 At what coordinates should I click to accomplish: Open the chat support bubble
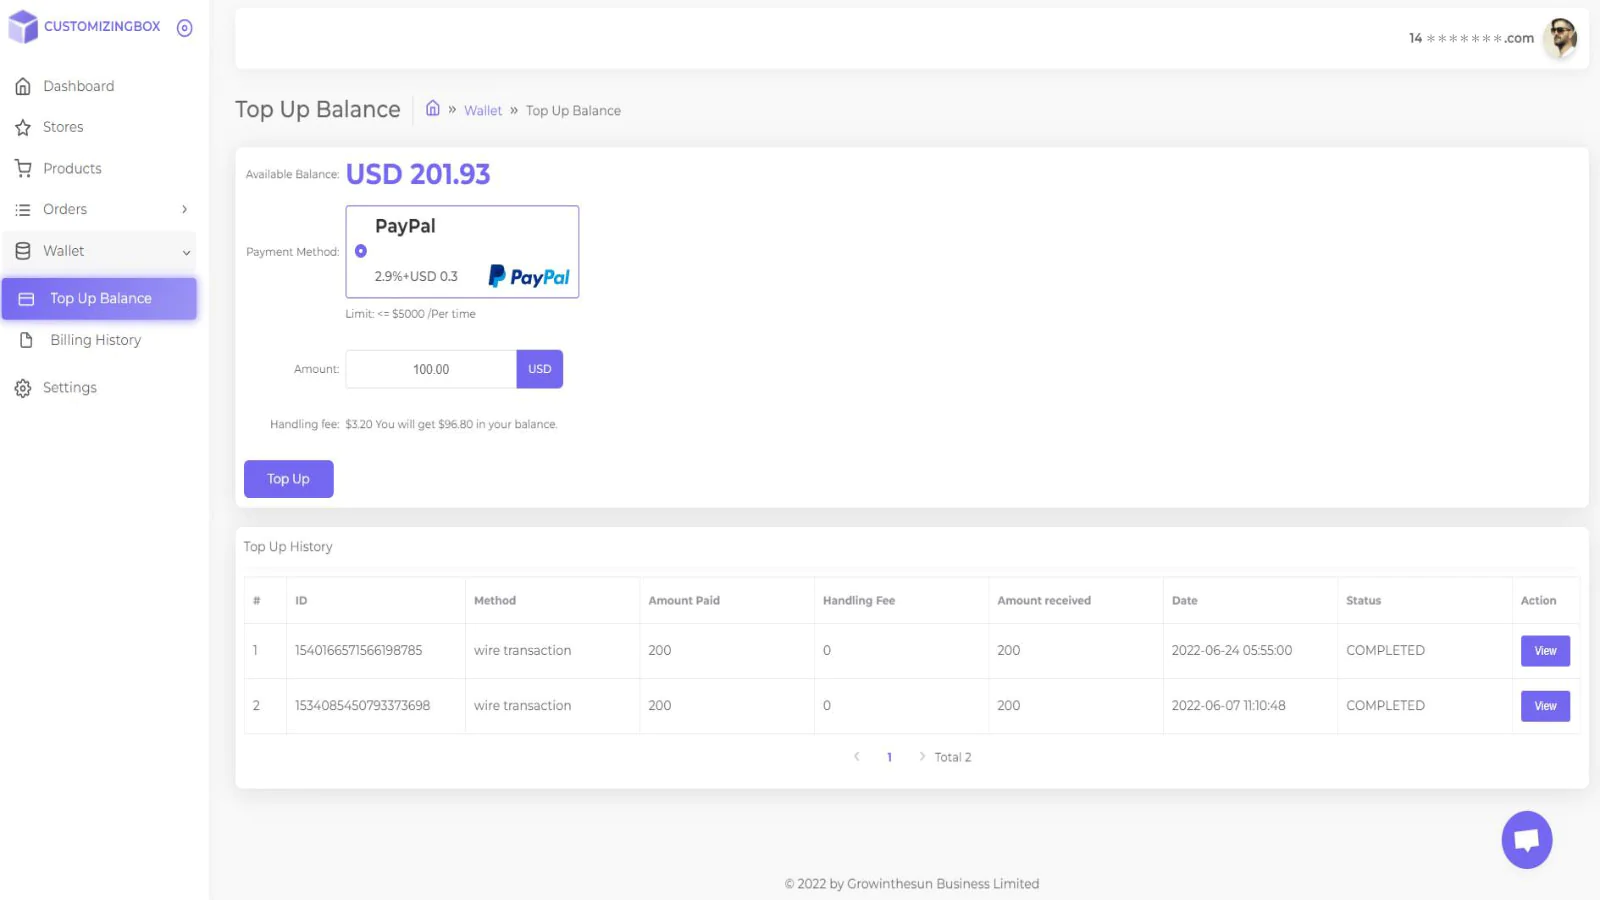[1526, 840]
